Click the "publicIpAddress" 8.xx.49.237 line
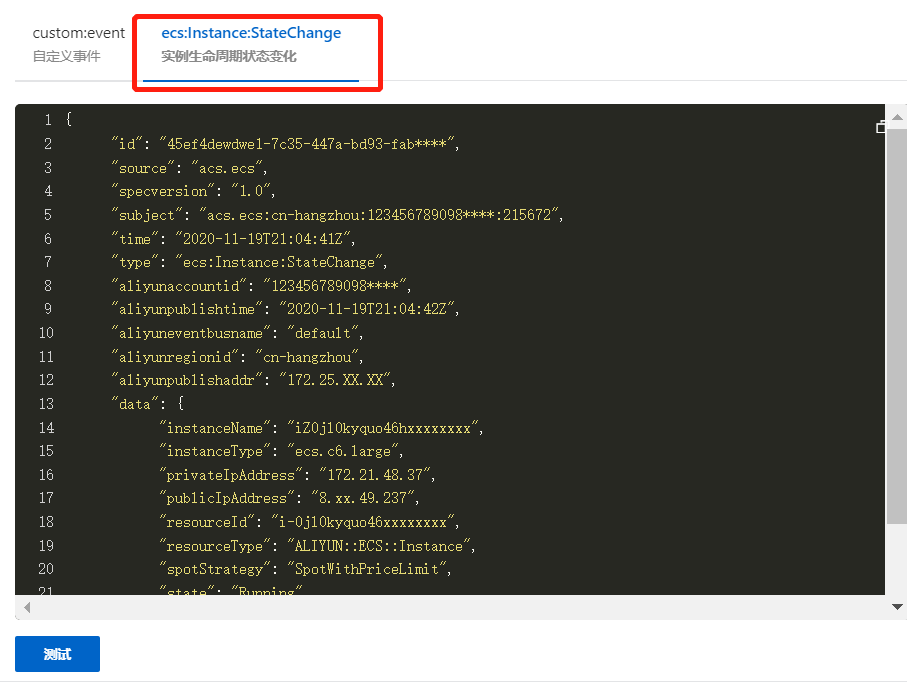 289,498
